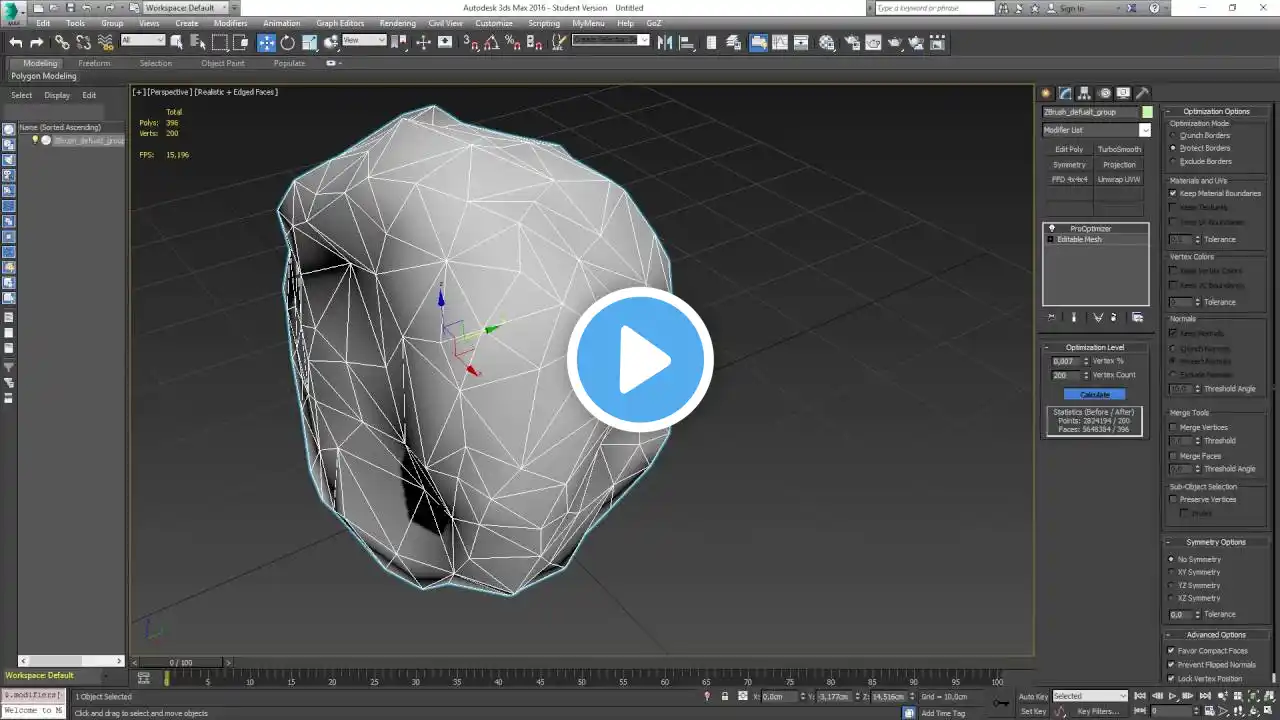Switch to the Hierarchy command panel
The image size is (1280, 720).
click(1085, 93)
